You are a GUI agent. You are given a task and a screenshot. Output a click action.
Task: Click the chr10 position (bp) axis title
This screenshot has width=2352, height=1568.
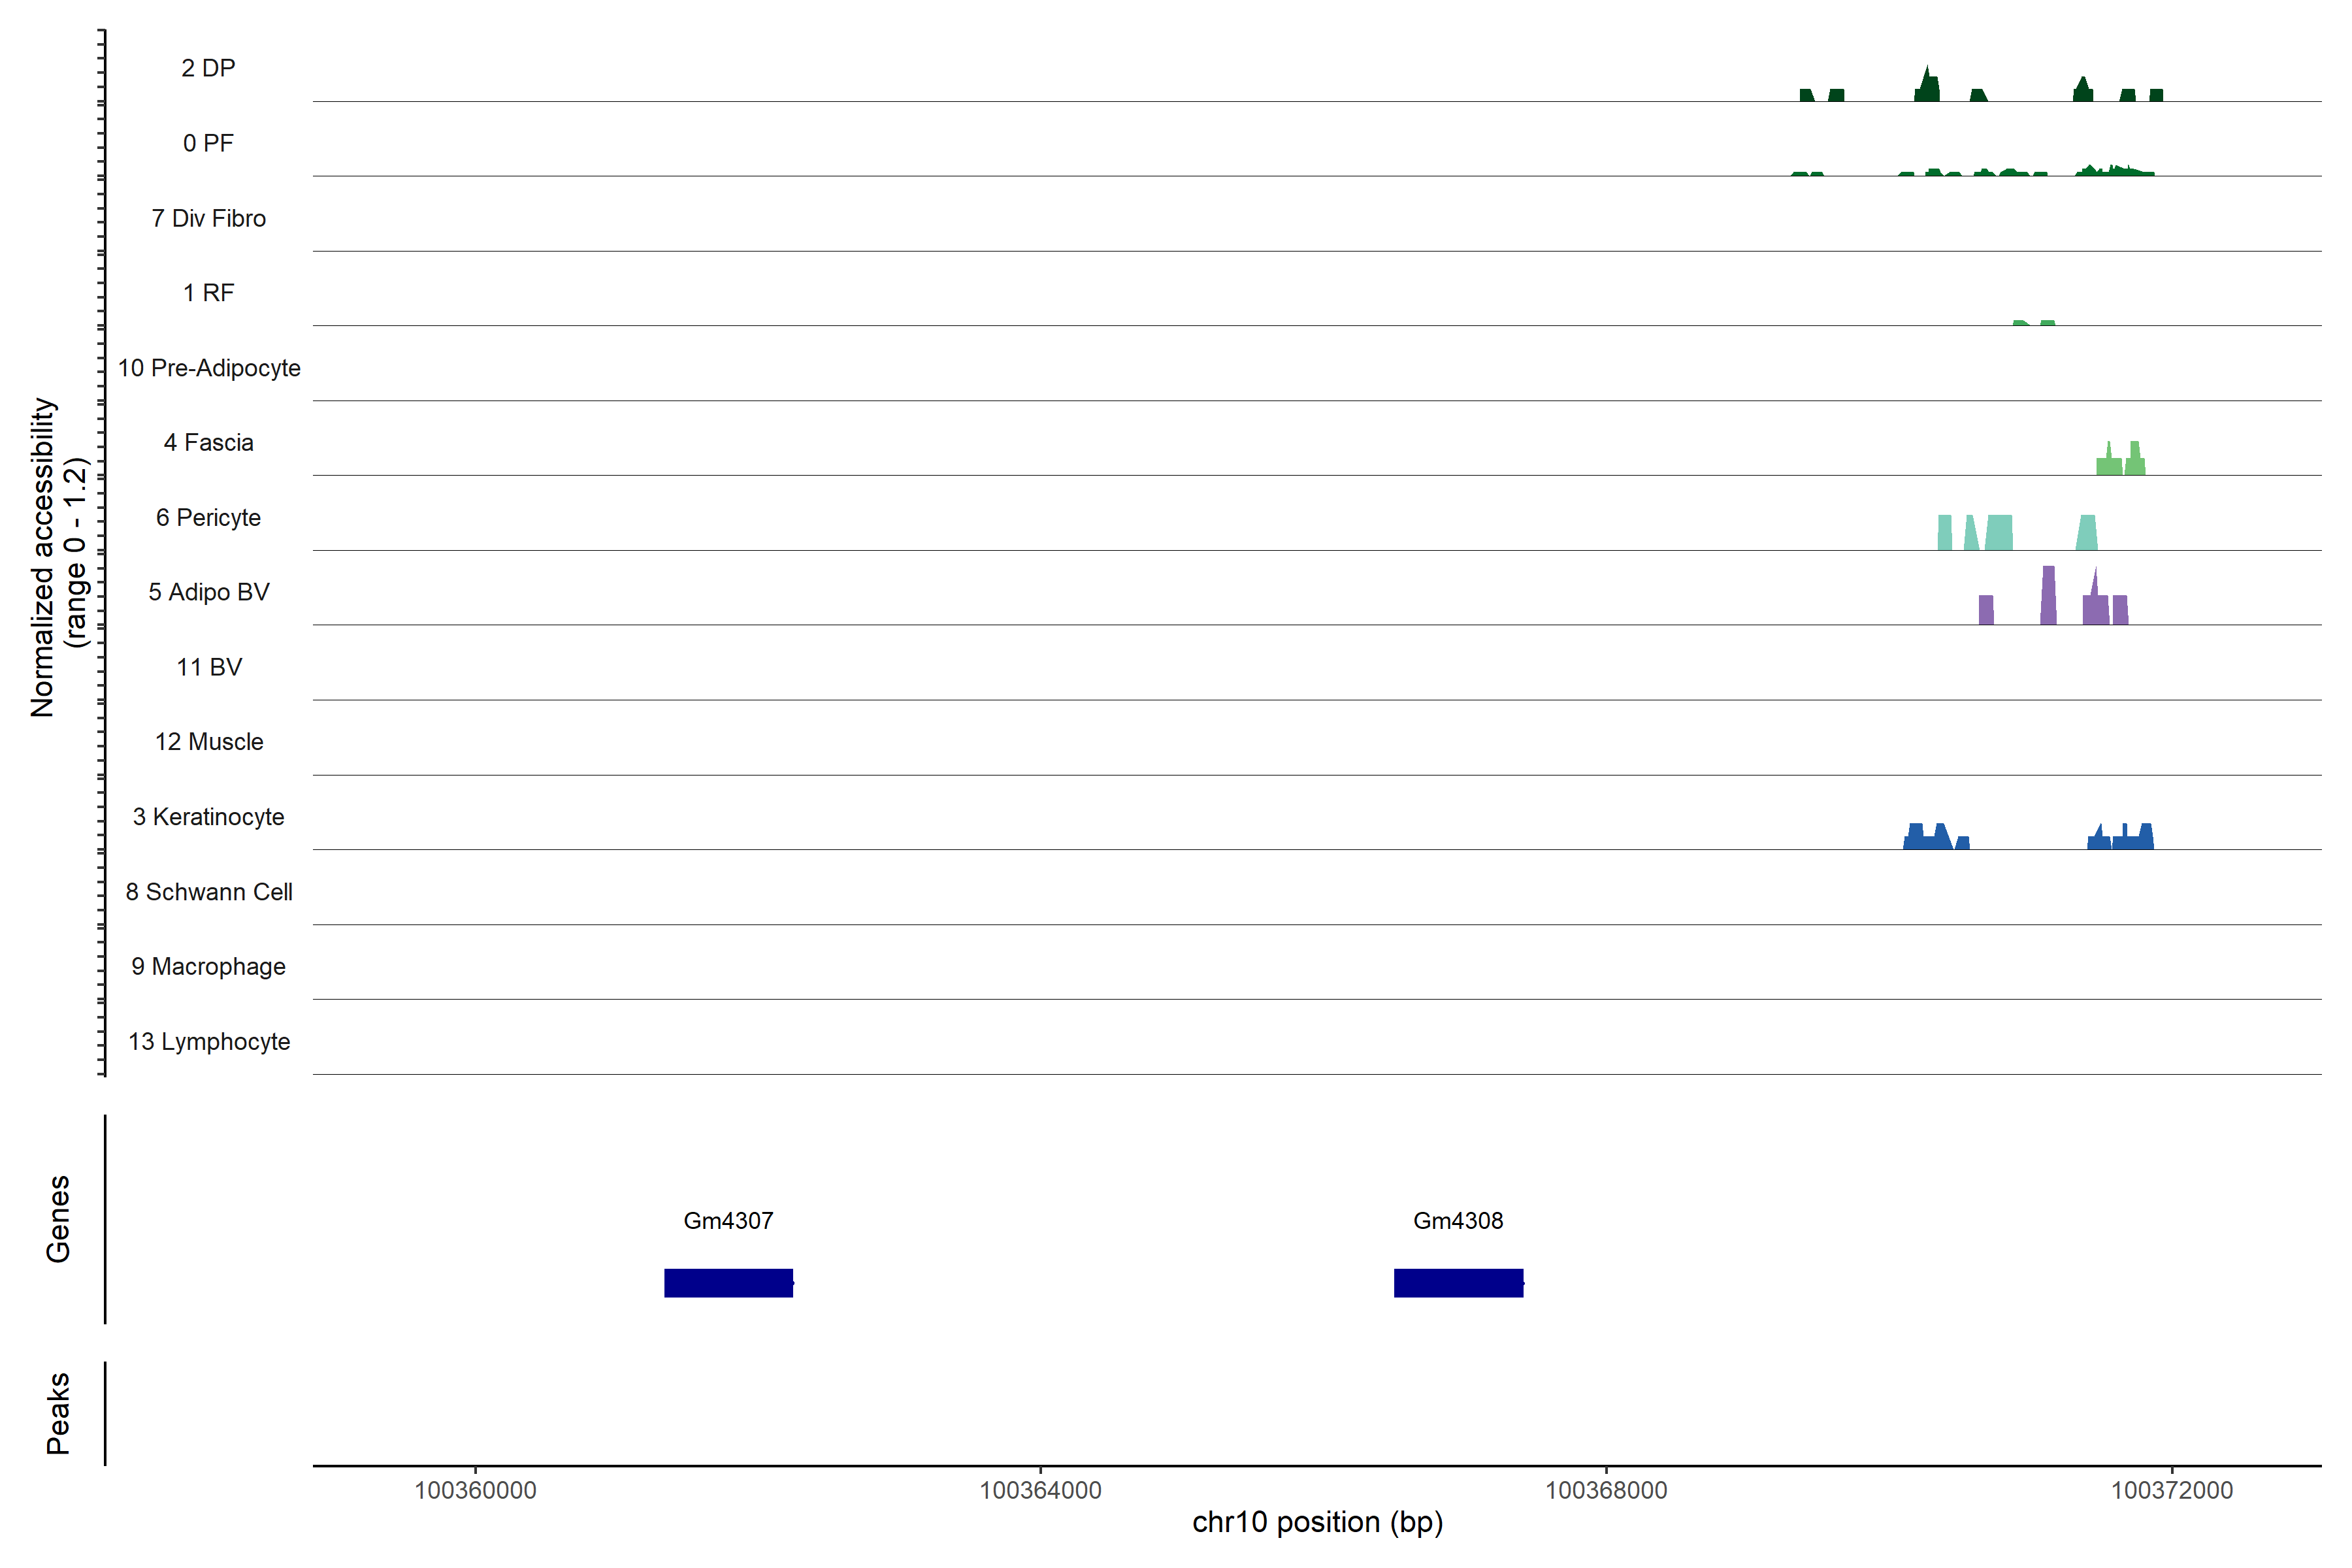pos(1317,1522)
